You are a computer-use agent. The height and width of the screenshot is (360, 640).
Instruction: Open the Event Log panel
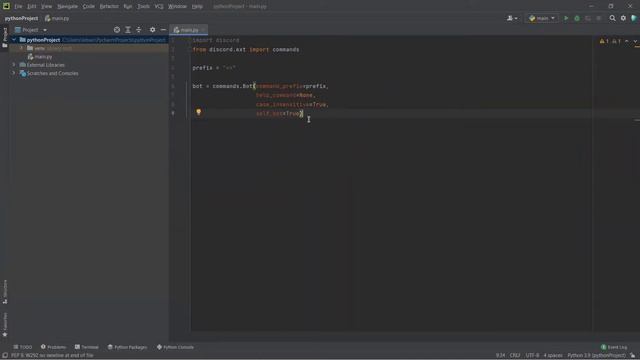coord(614,347)
